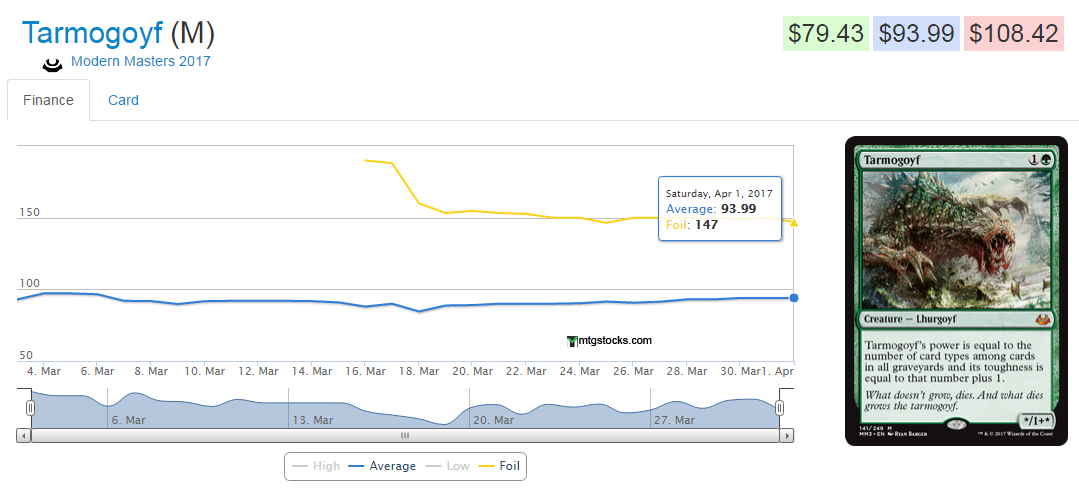
Task: Click the mtgstocks.com logo icon on chart
Action: click(572, 341)
